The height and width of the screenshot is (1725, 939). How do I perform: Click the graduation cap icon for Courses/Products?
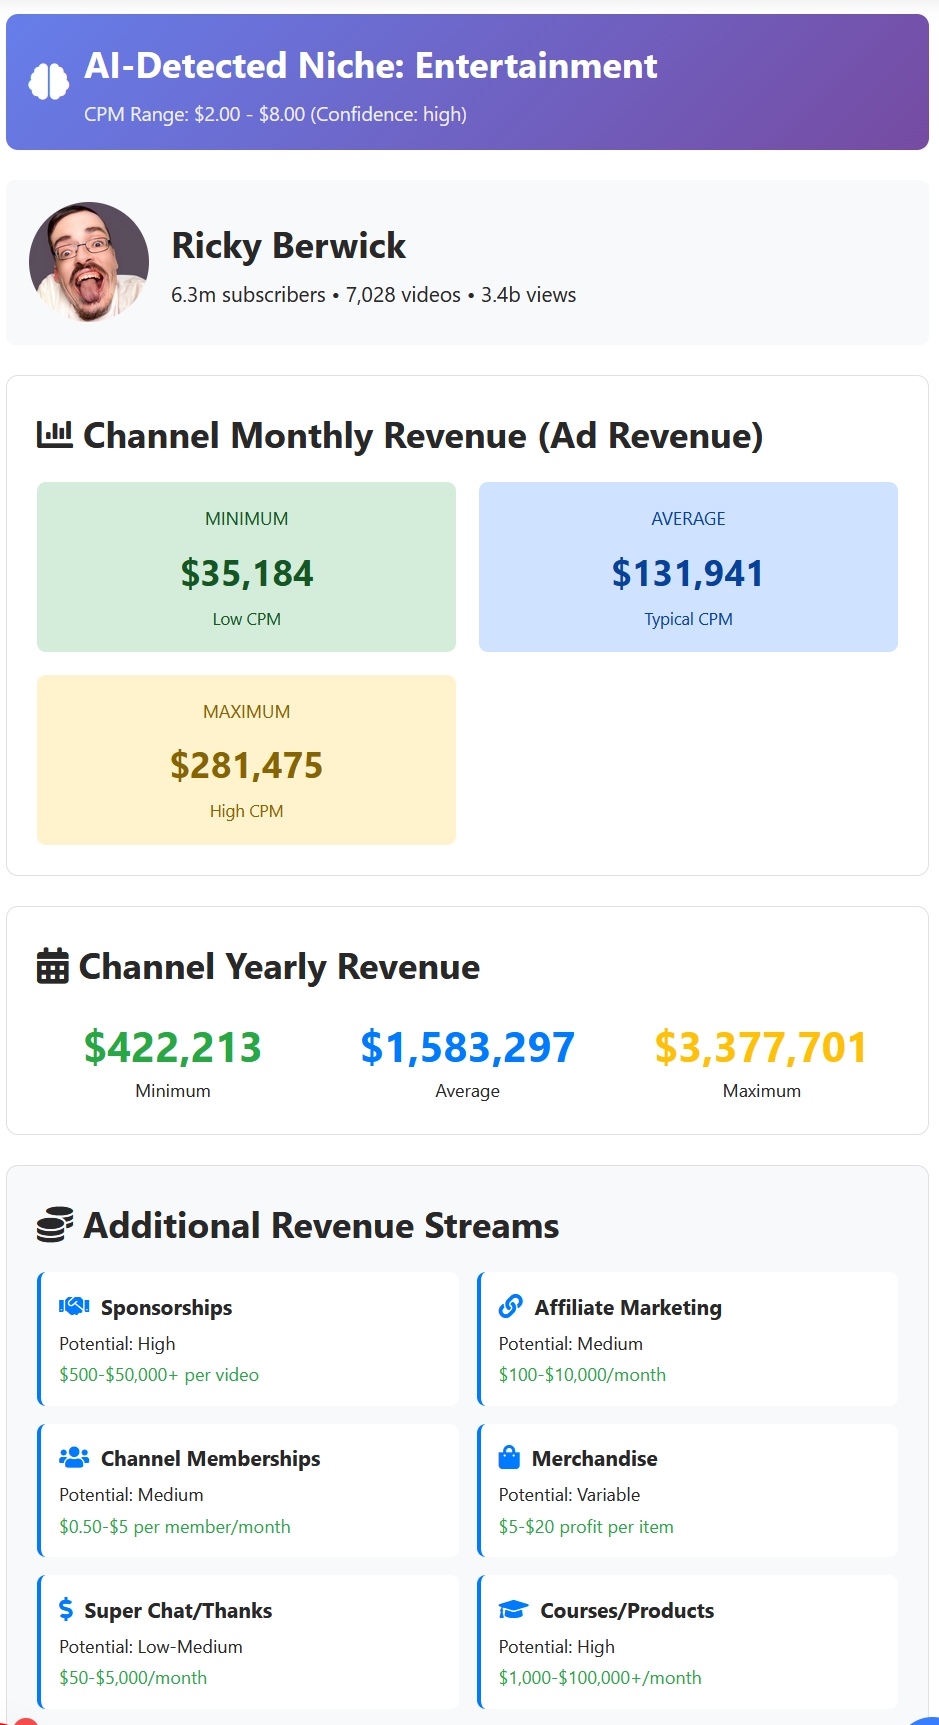click(513, 1609)
